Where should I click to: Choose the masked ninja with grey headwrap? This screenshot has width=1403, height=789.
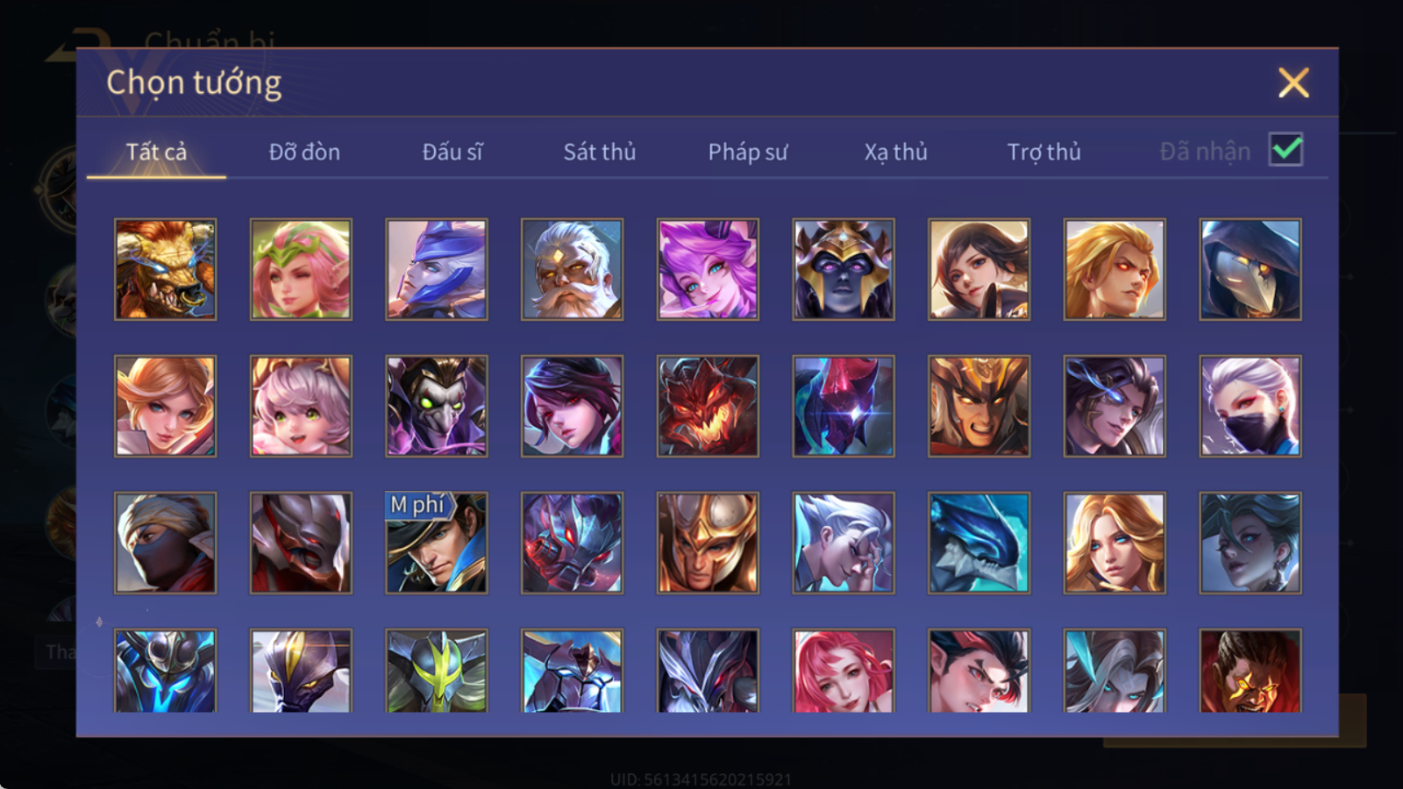[165, 543]
